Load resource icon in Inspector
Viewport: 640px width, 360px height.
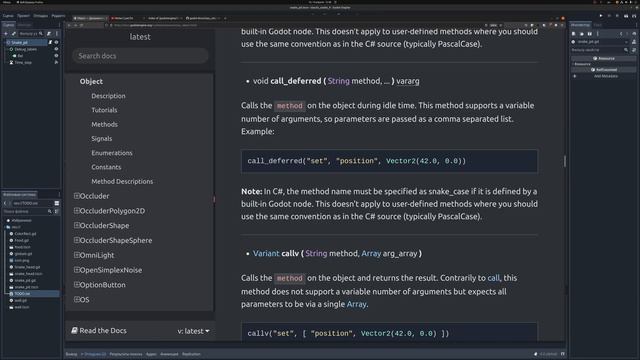tap(582, 33)
